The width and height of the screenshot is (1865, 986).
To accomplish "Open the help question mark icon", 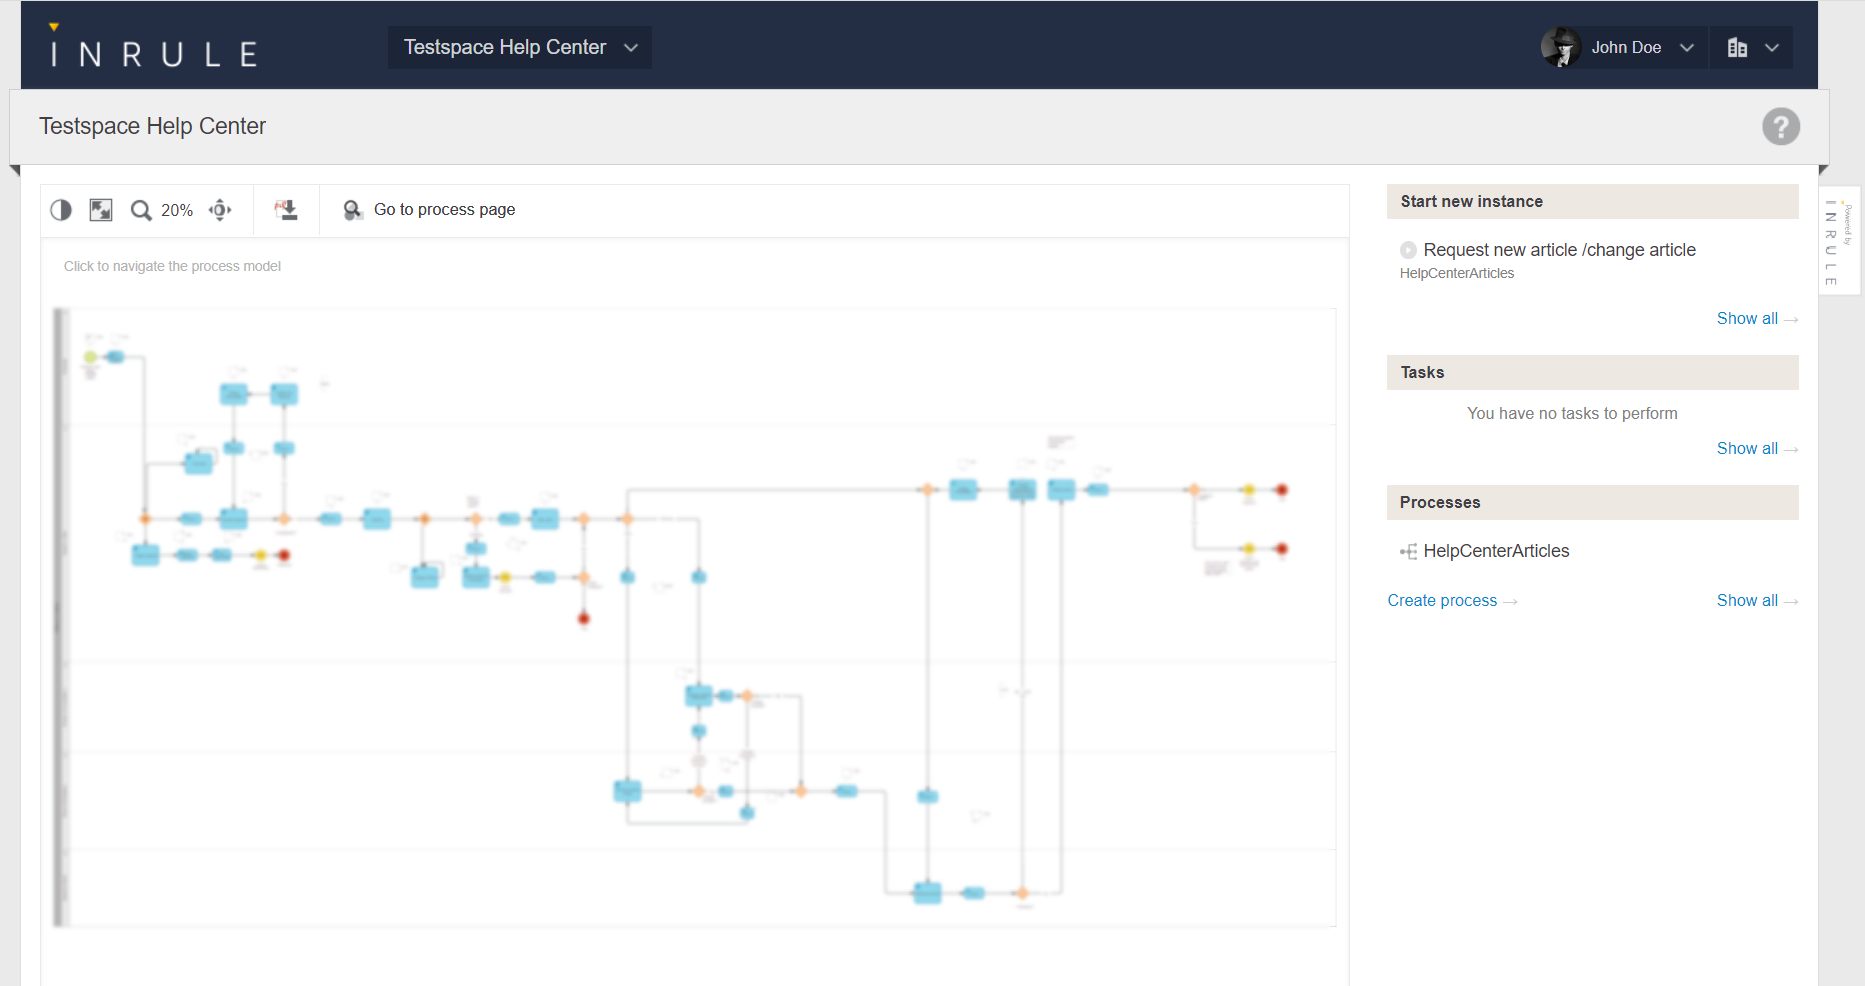I will [x=1780, y=127].
